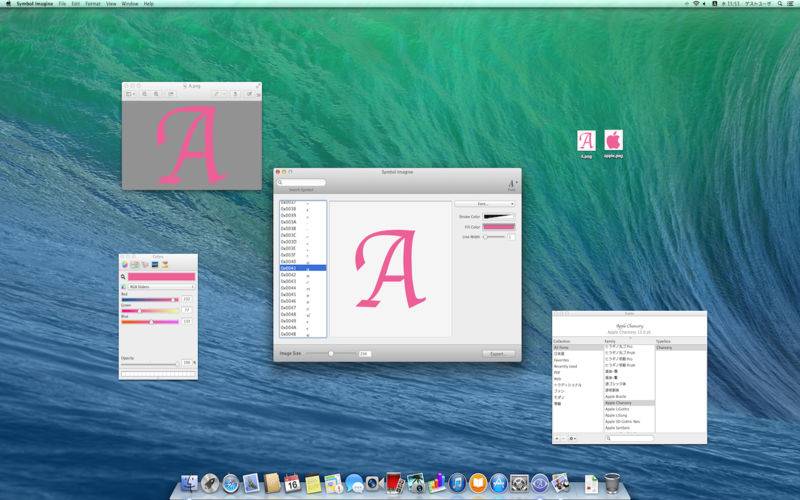Screen dimensions: 800x500
Task: Open Messages from the Dock
Action: (354, 483)
